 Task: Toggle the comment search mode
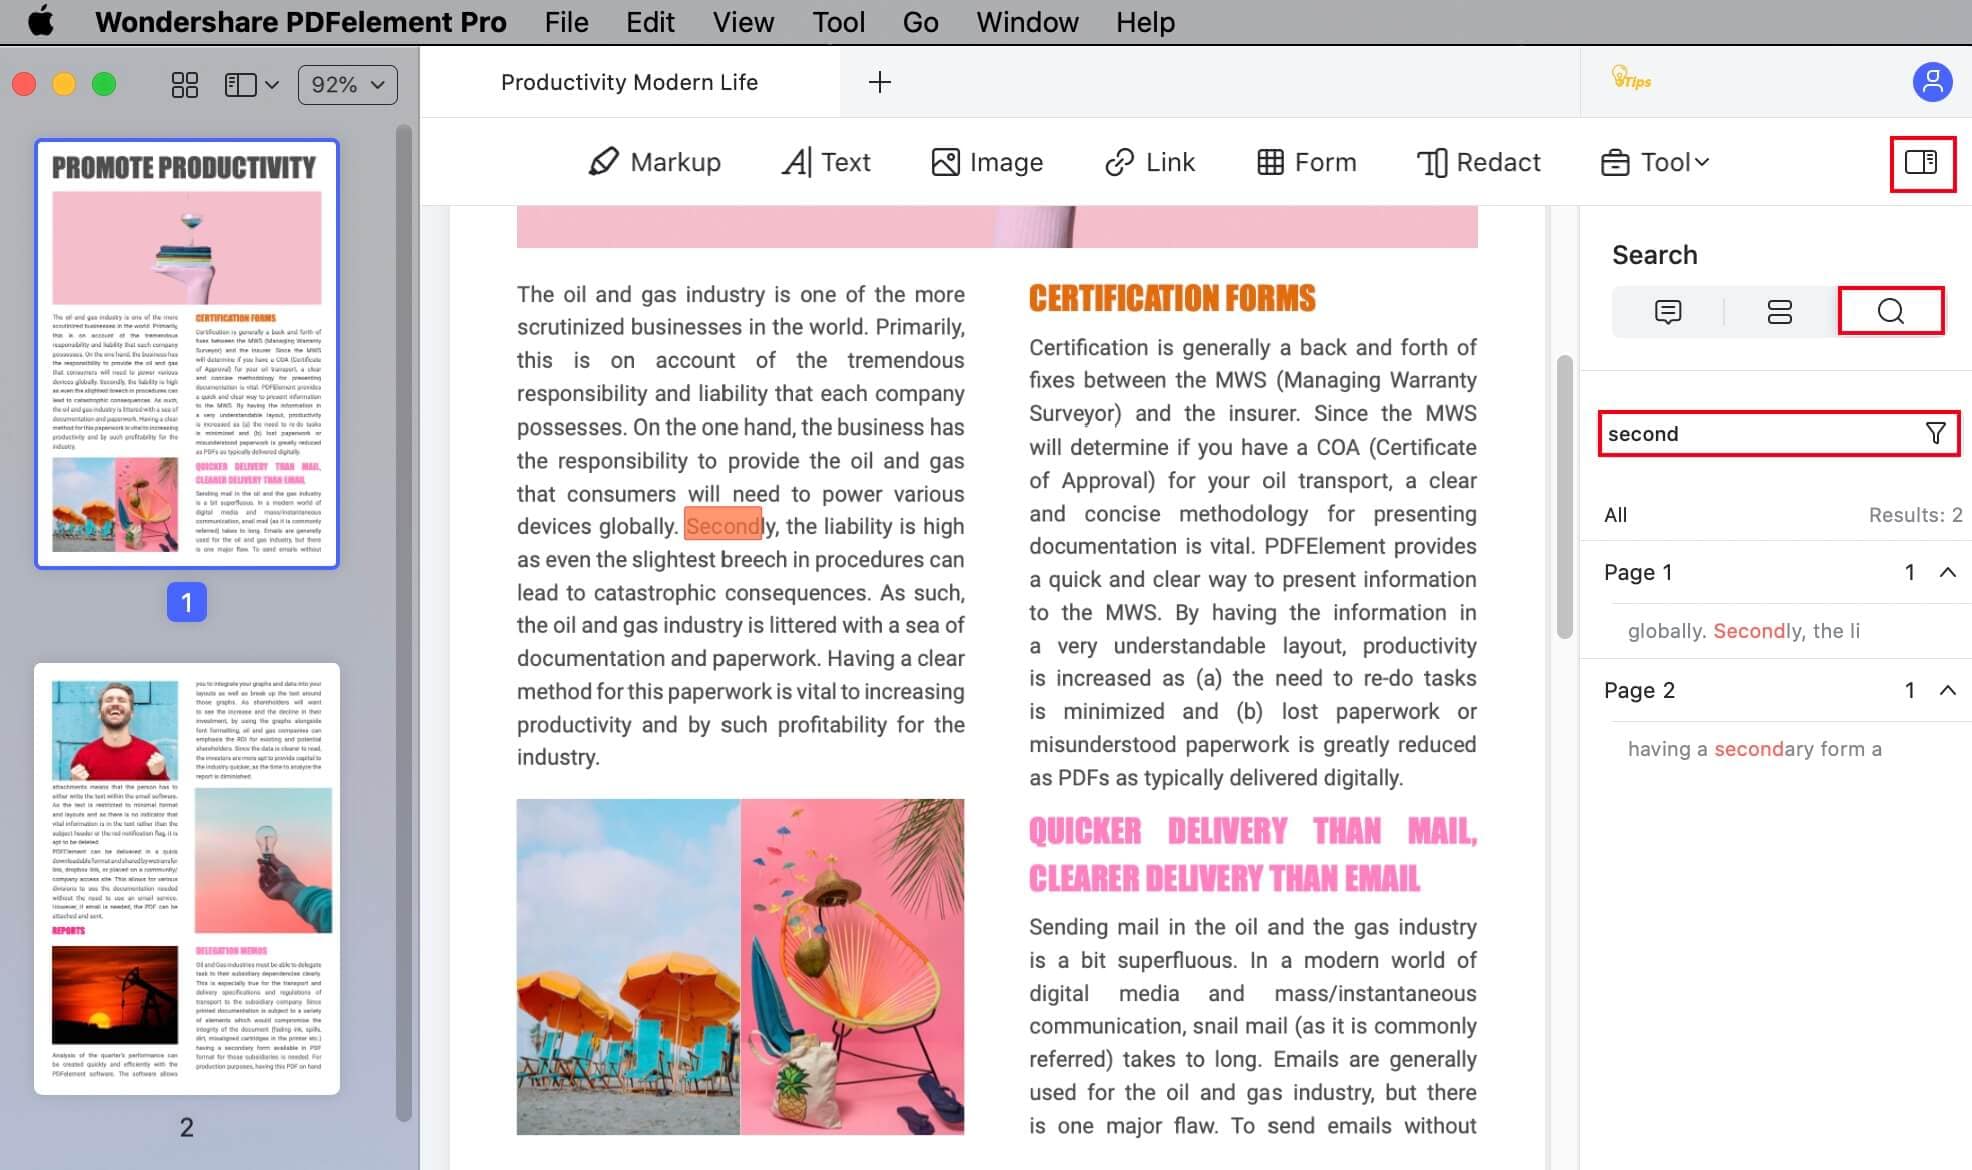point(1666,309)
